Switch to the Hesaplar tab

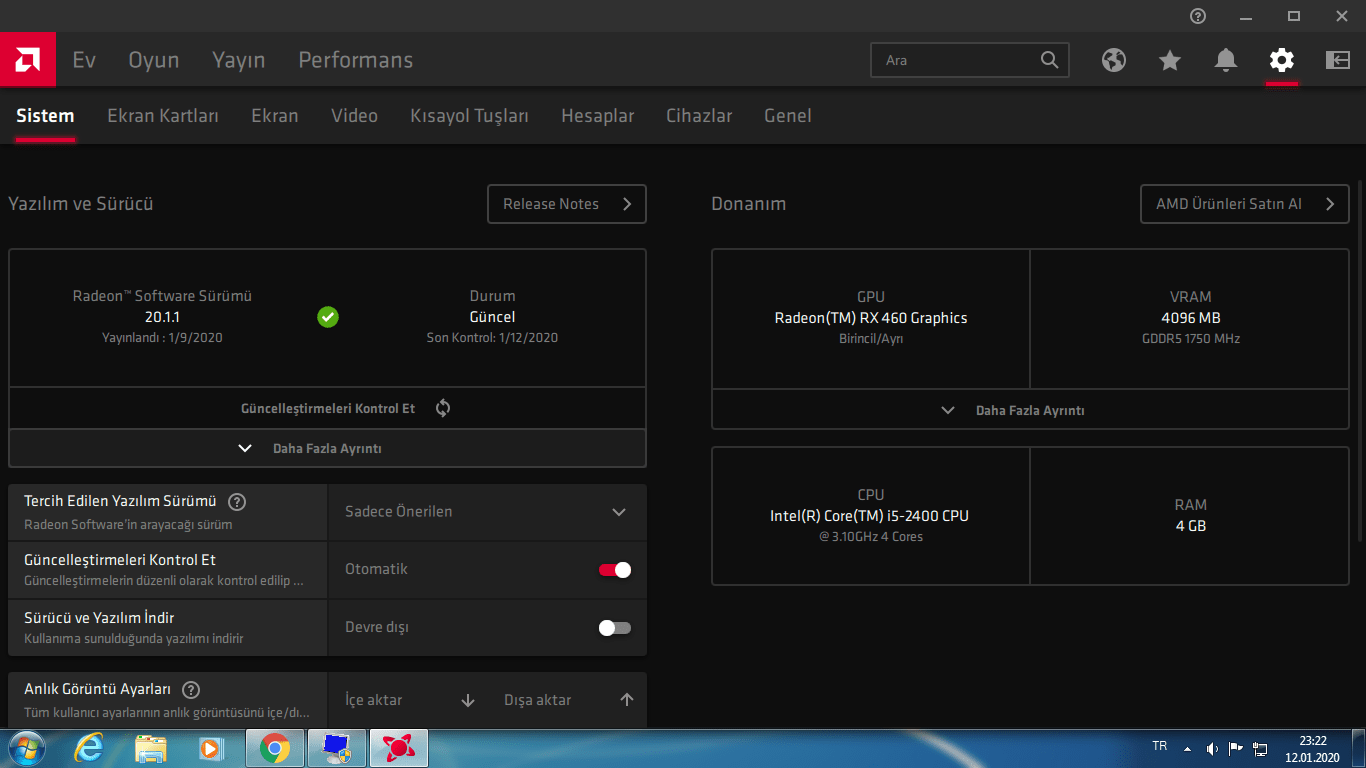click(x=598, y=116)
